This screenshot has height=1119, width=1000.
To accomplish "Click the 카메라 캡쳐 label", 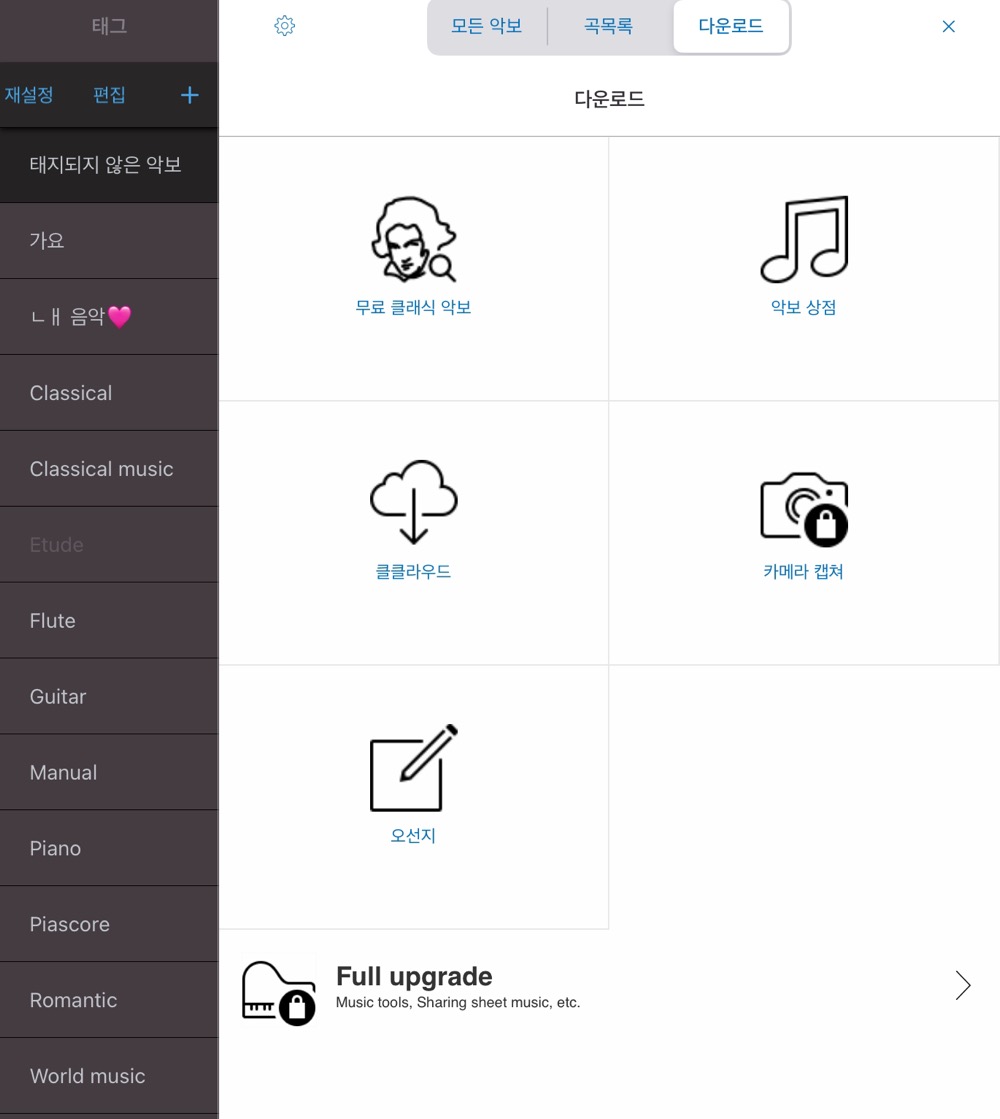I will point(804,572).
